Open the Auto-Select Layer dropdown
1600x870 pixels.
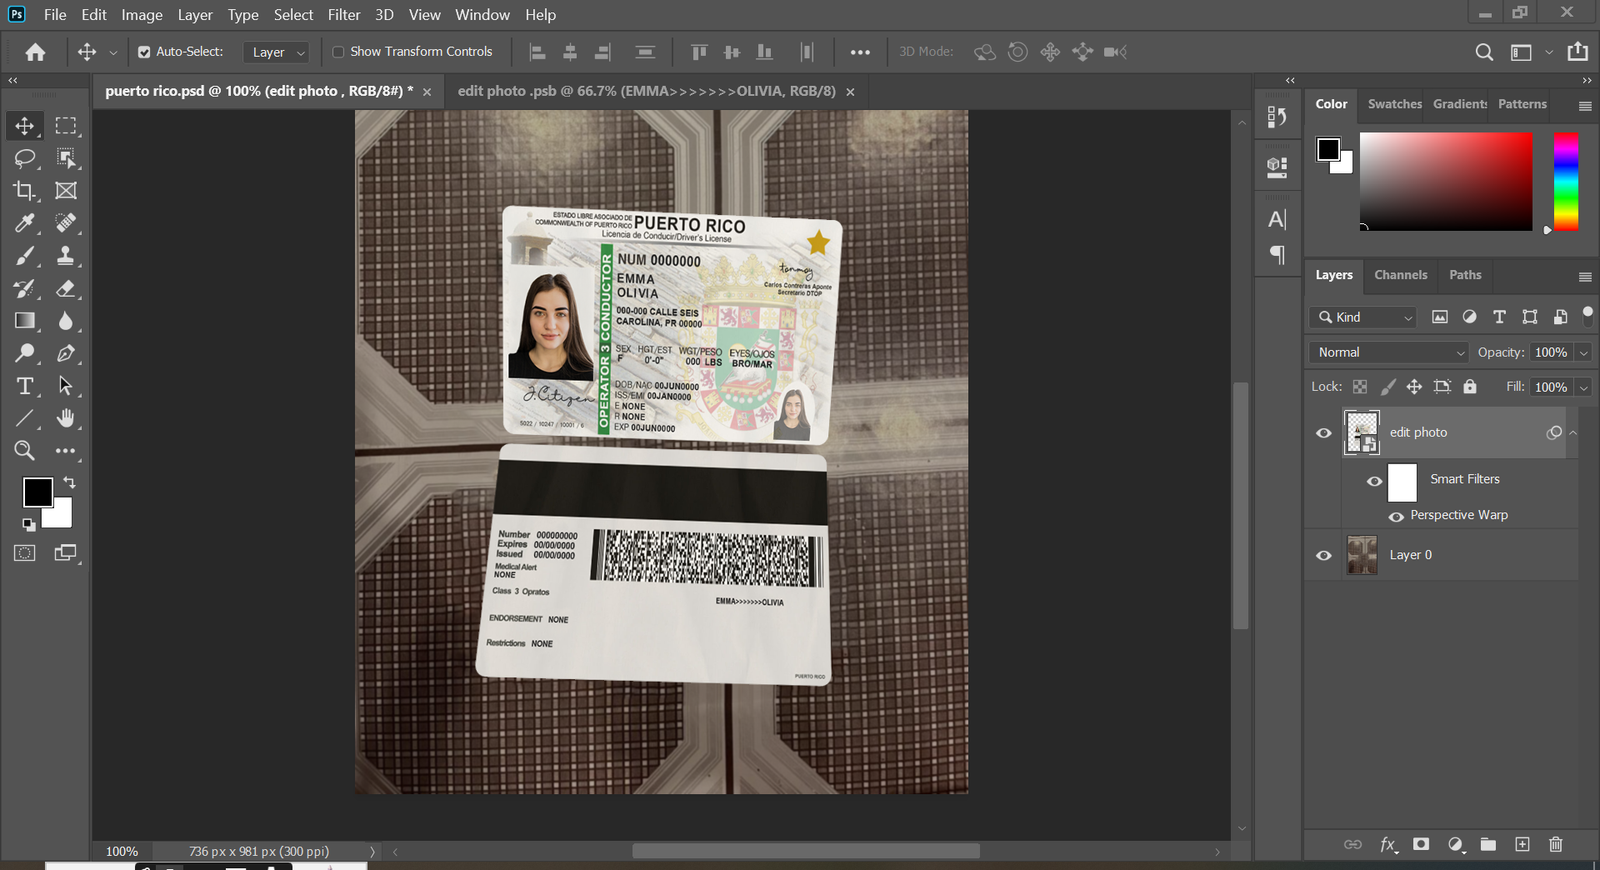pyautogui.click(x=275, y=52)
